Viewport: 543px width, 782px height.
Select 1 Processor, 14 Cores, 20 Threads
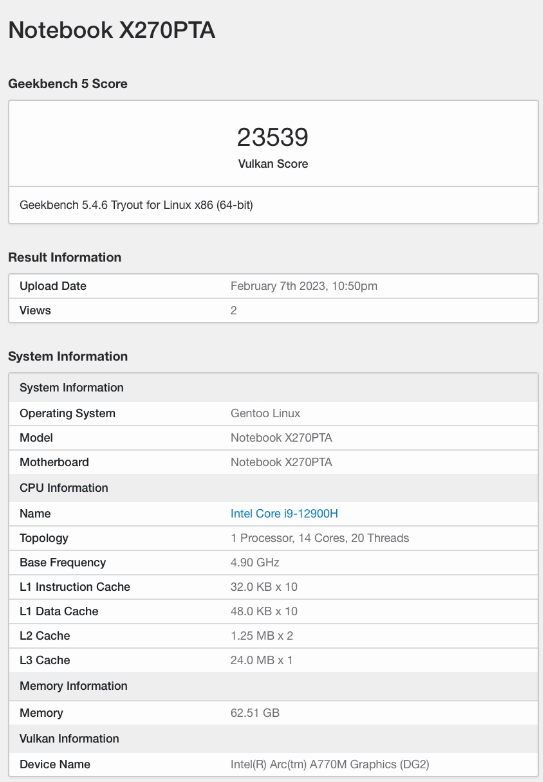point(320,538)
